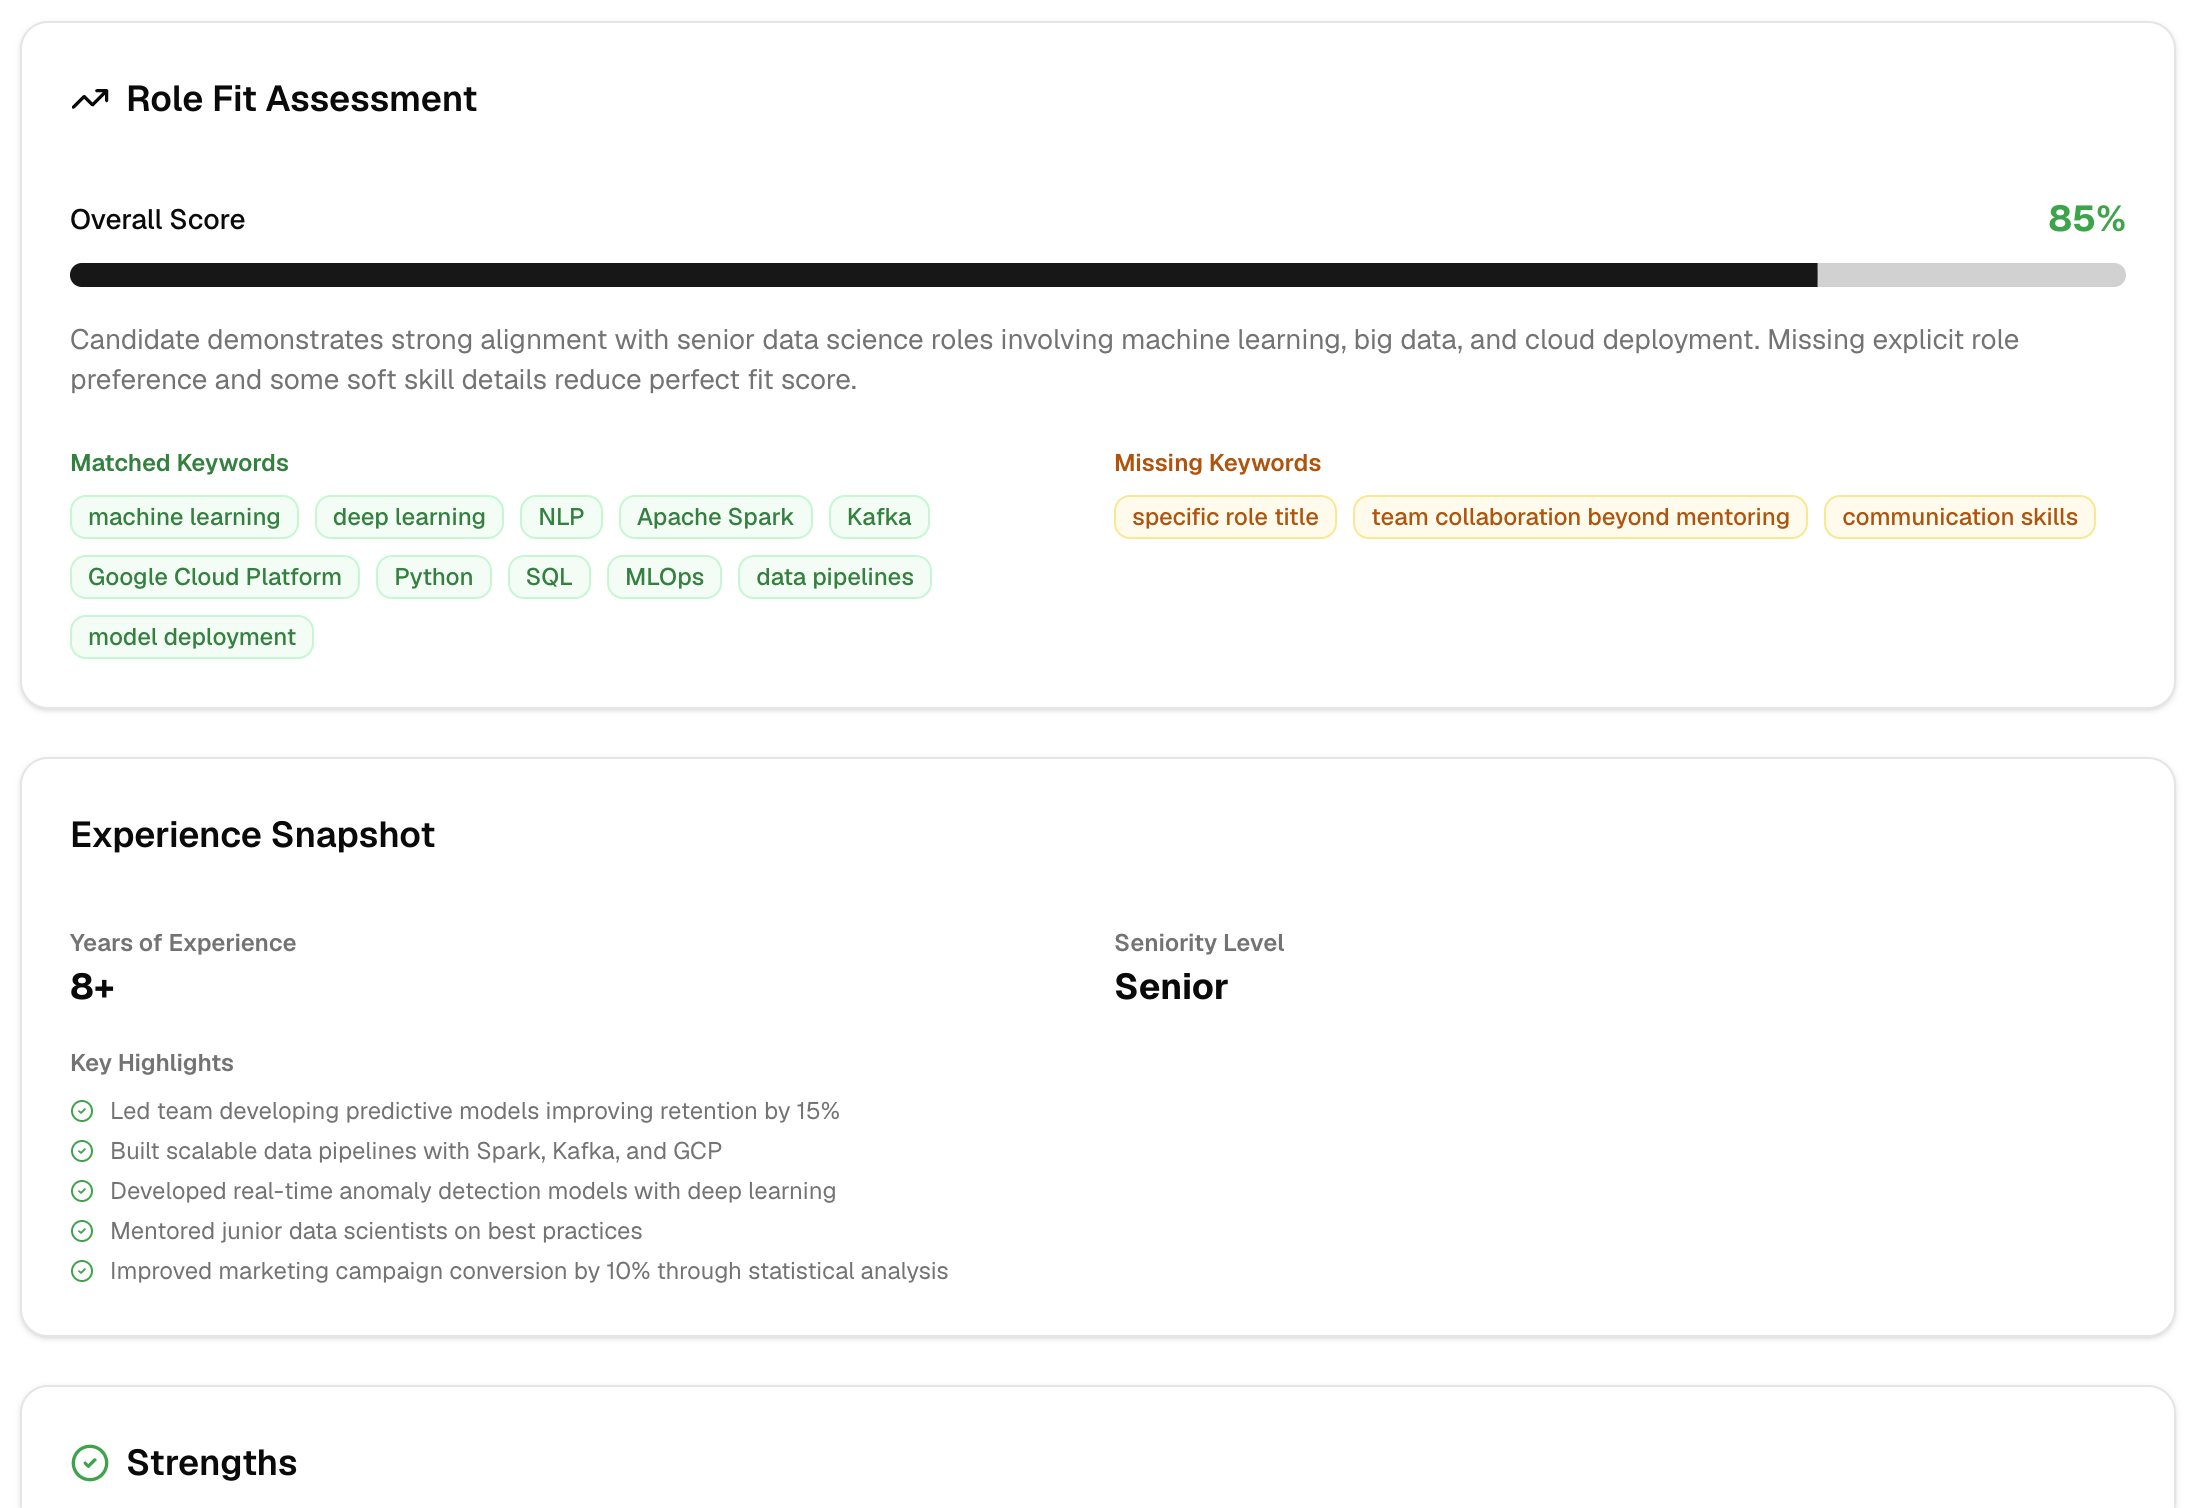Click the Key Highlights label
2190x1508 pixels.
click(151, 1063)
